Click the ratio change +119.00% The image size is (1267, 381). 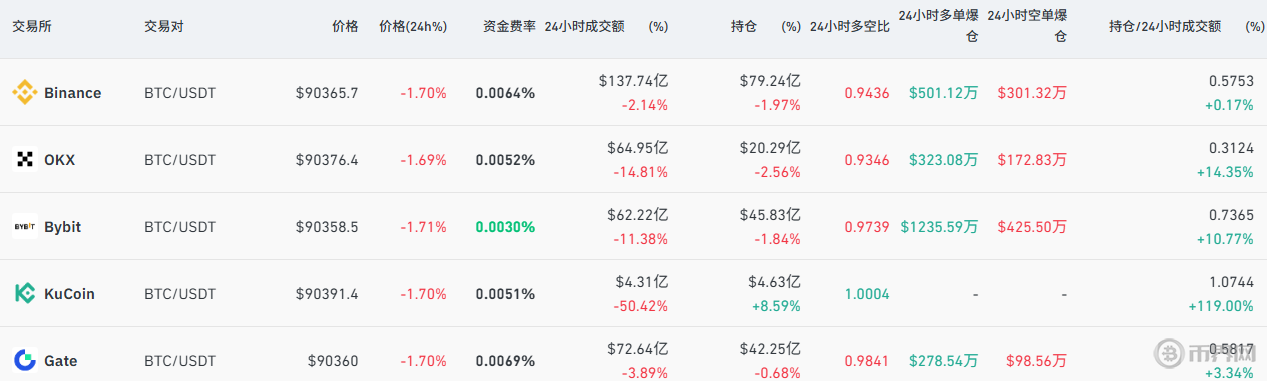point(1221,306)
